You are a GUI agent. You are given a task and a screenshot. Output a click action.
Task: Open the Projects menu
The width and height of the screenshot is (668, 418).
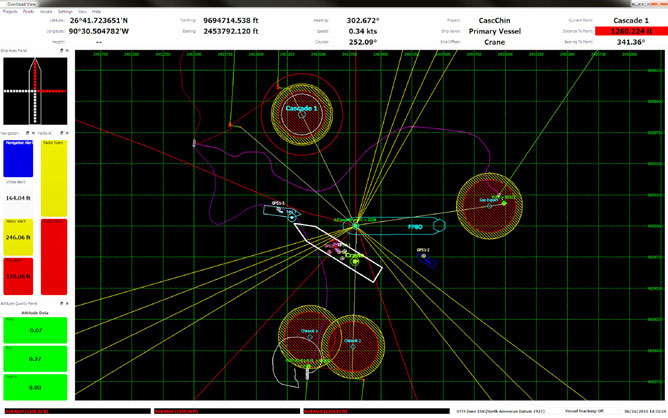click(11, 10)
